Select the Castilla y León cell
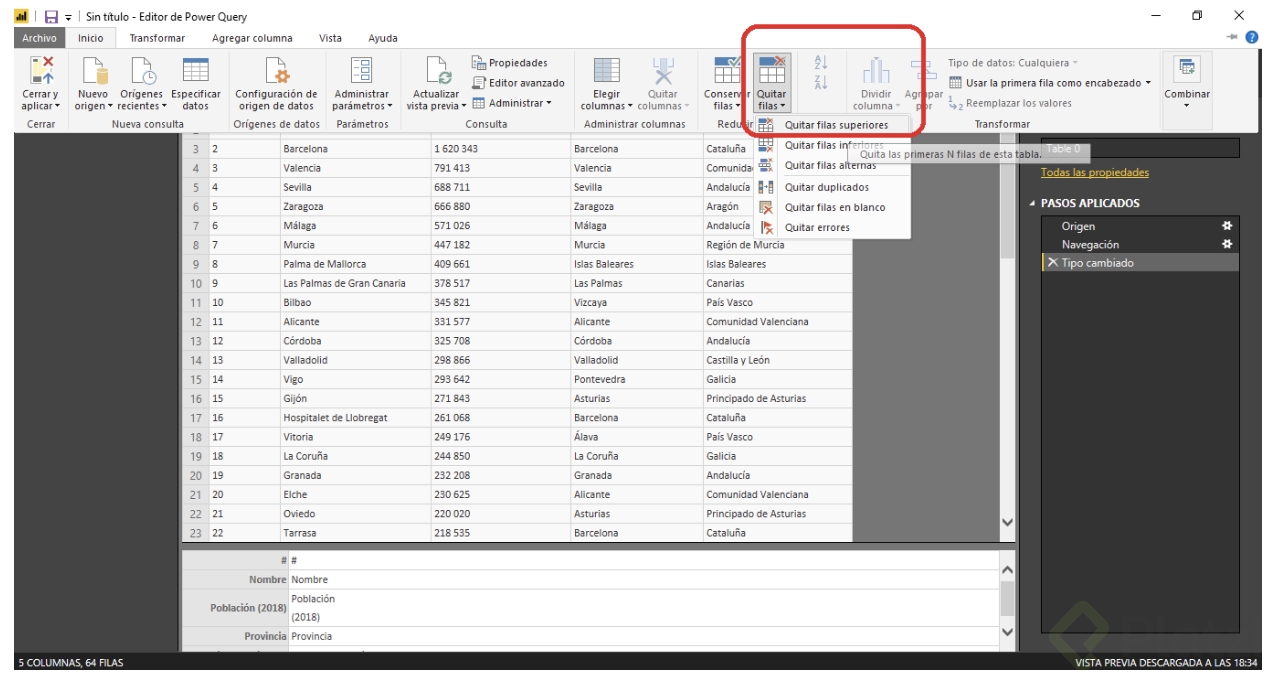The width and height of the screenshot is (1274, 678). point(777,360)
